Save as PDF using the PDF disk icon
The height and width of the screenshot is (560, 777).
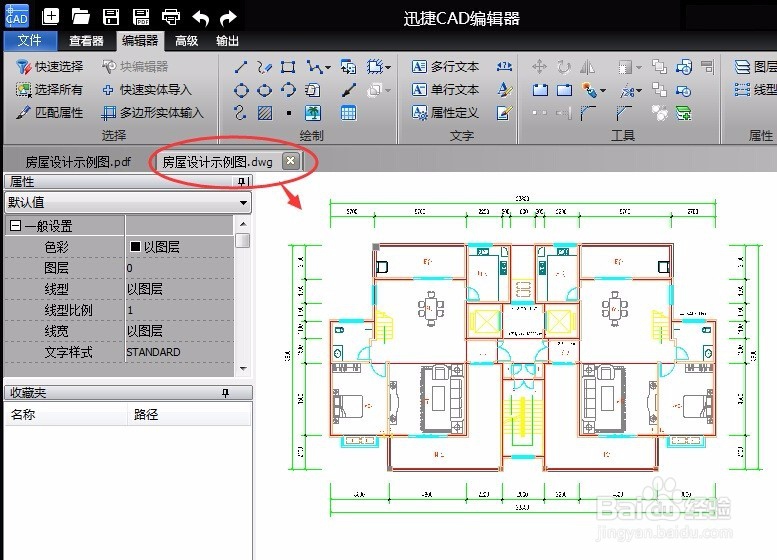click(x=141, y=17)
